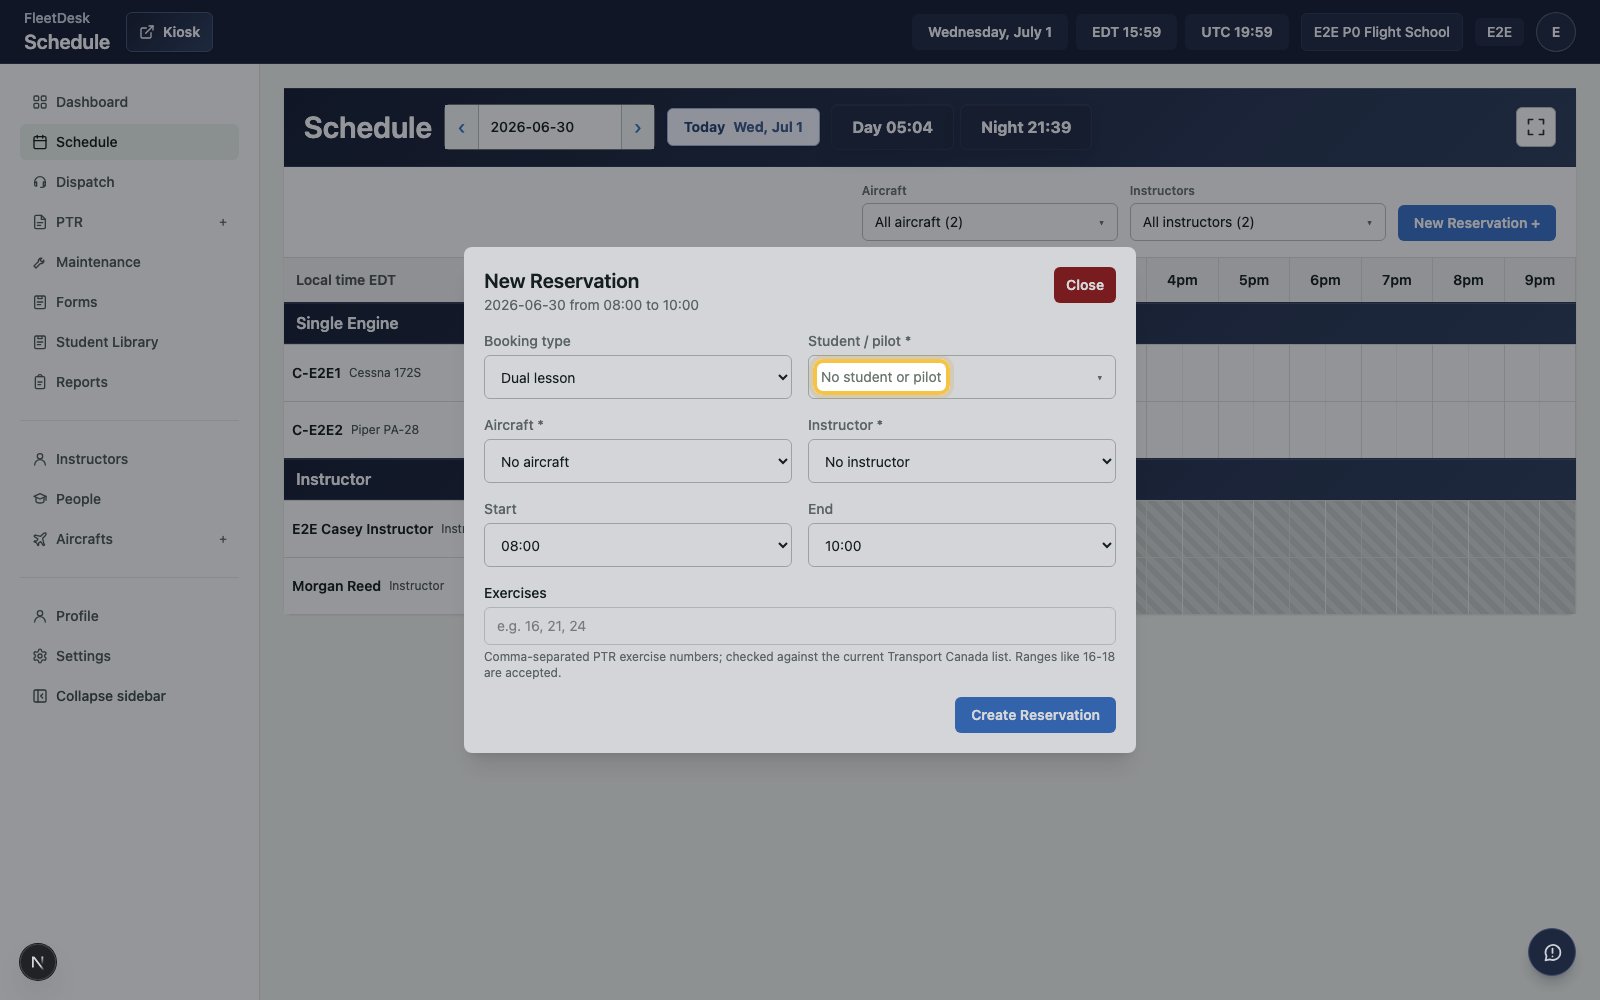
Task: Open the Booking type dropdown
Action: coord(638,377)
